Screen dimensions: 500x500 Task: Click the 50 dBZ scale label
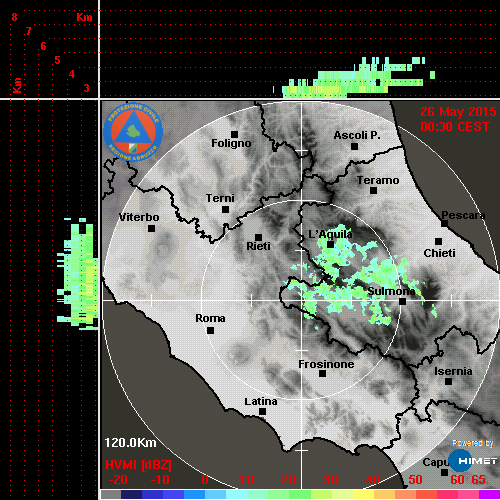(415, 480)
